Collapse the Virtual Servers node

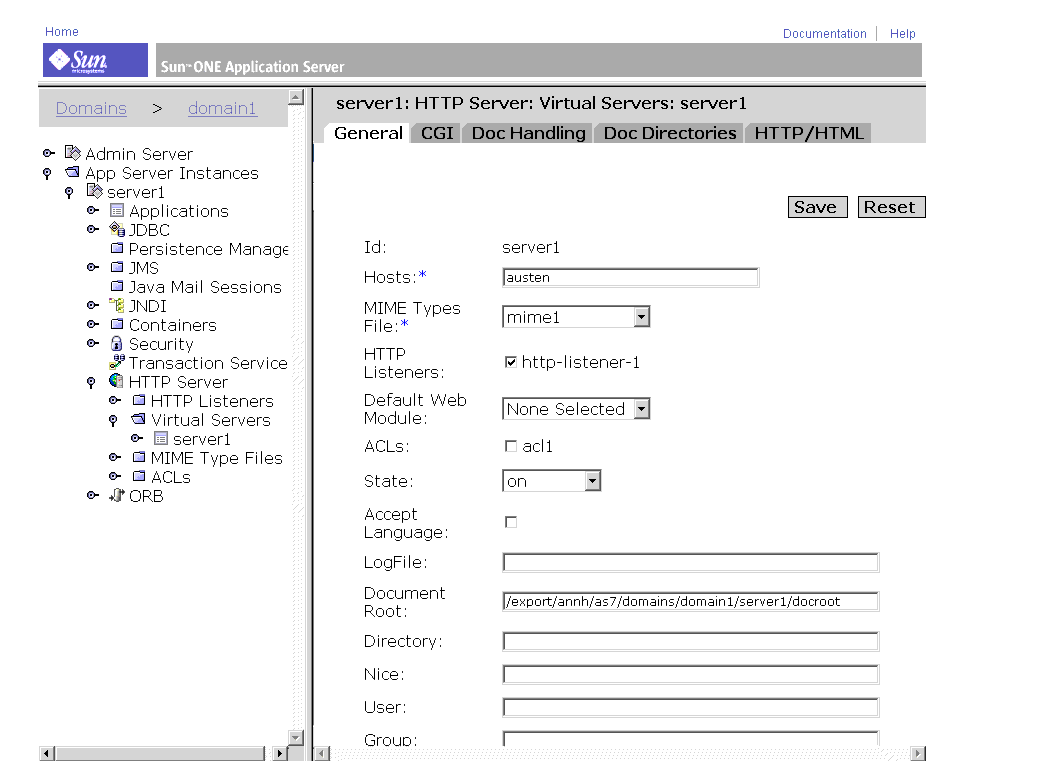point(113,421)
